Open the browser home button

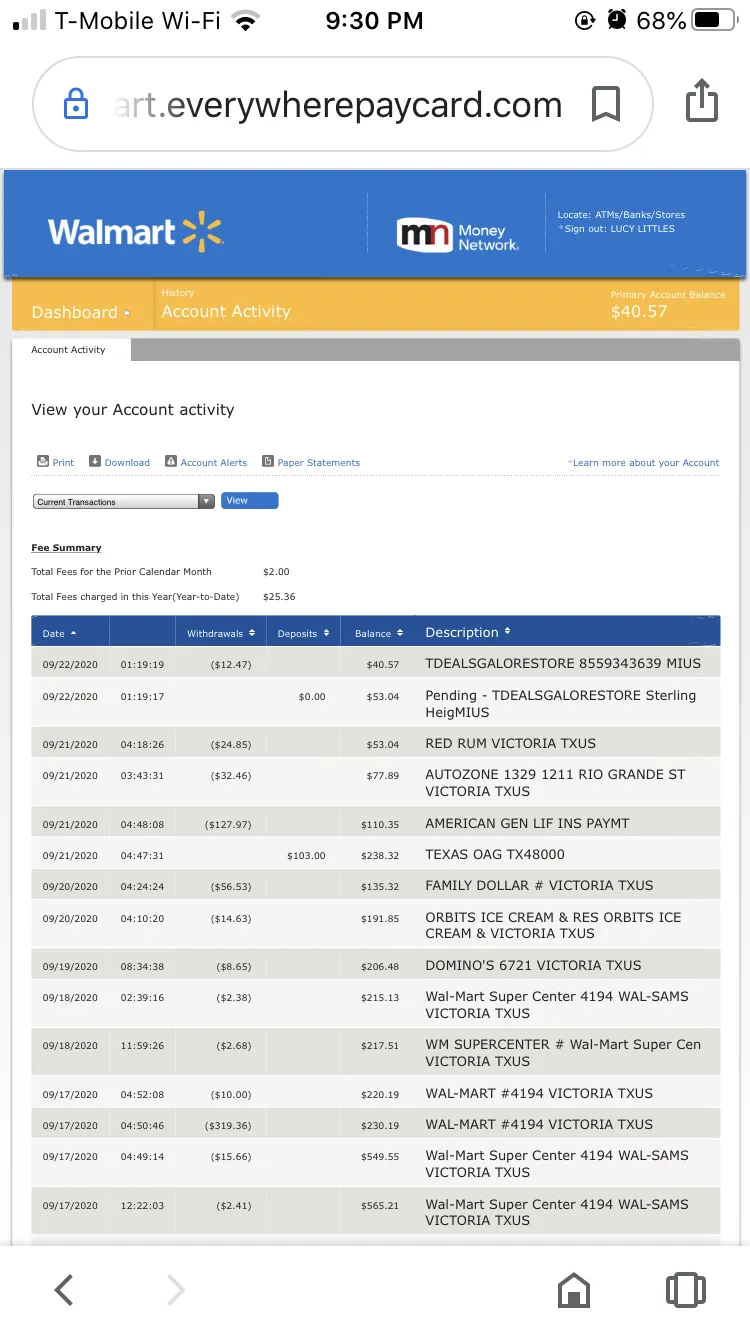[x=573, y=1290]
